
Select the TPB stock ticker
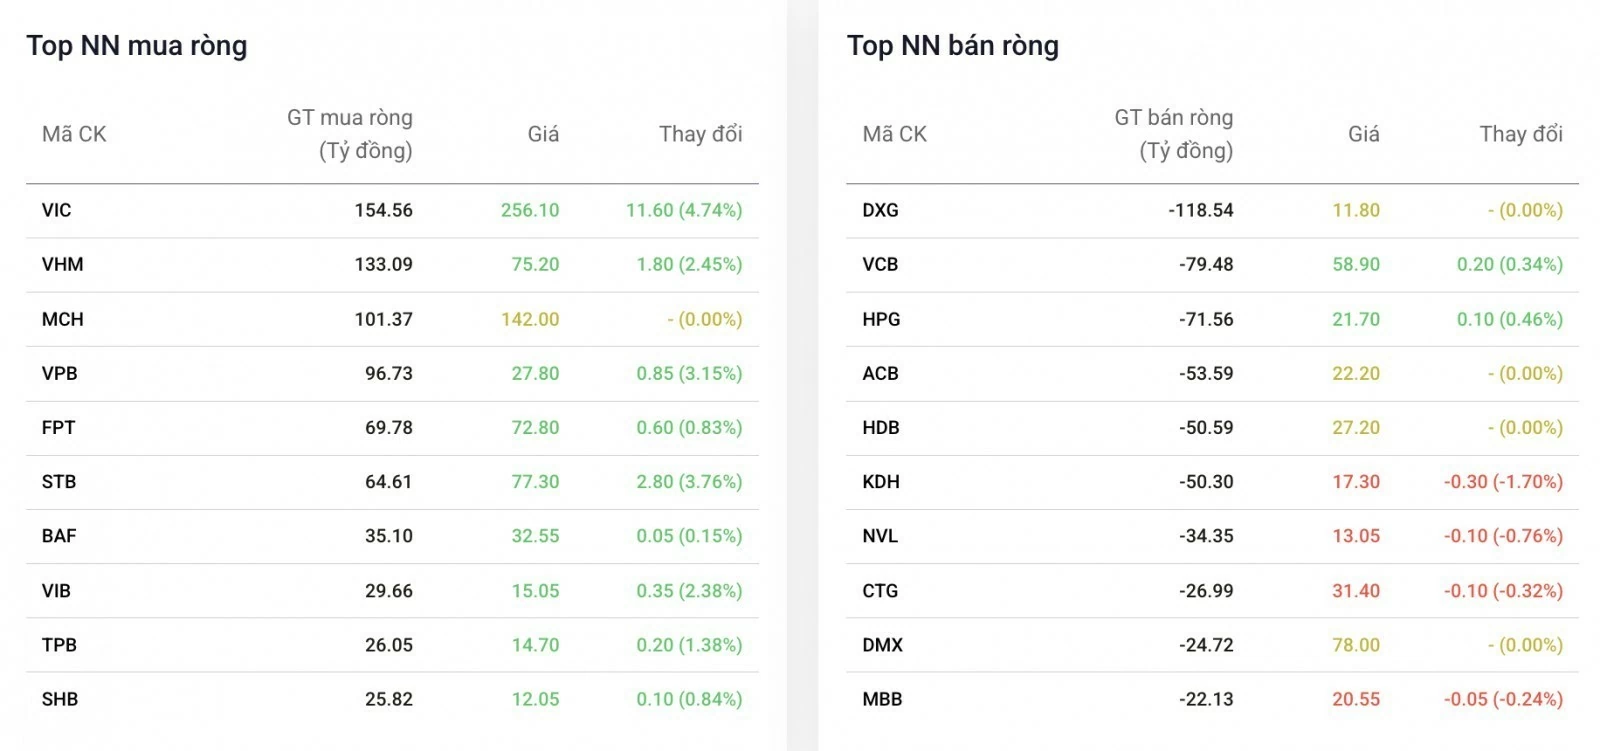pyautogui.click(x=60, y=644)
